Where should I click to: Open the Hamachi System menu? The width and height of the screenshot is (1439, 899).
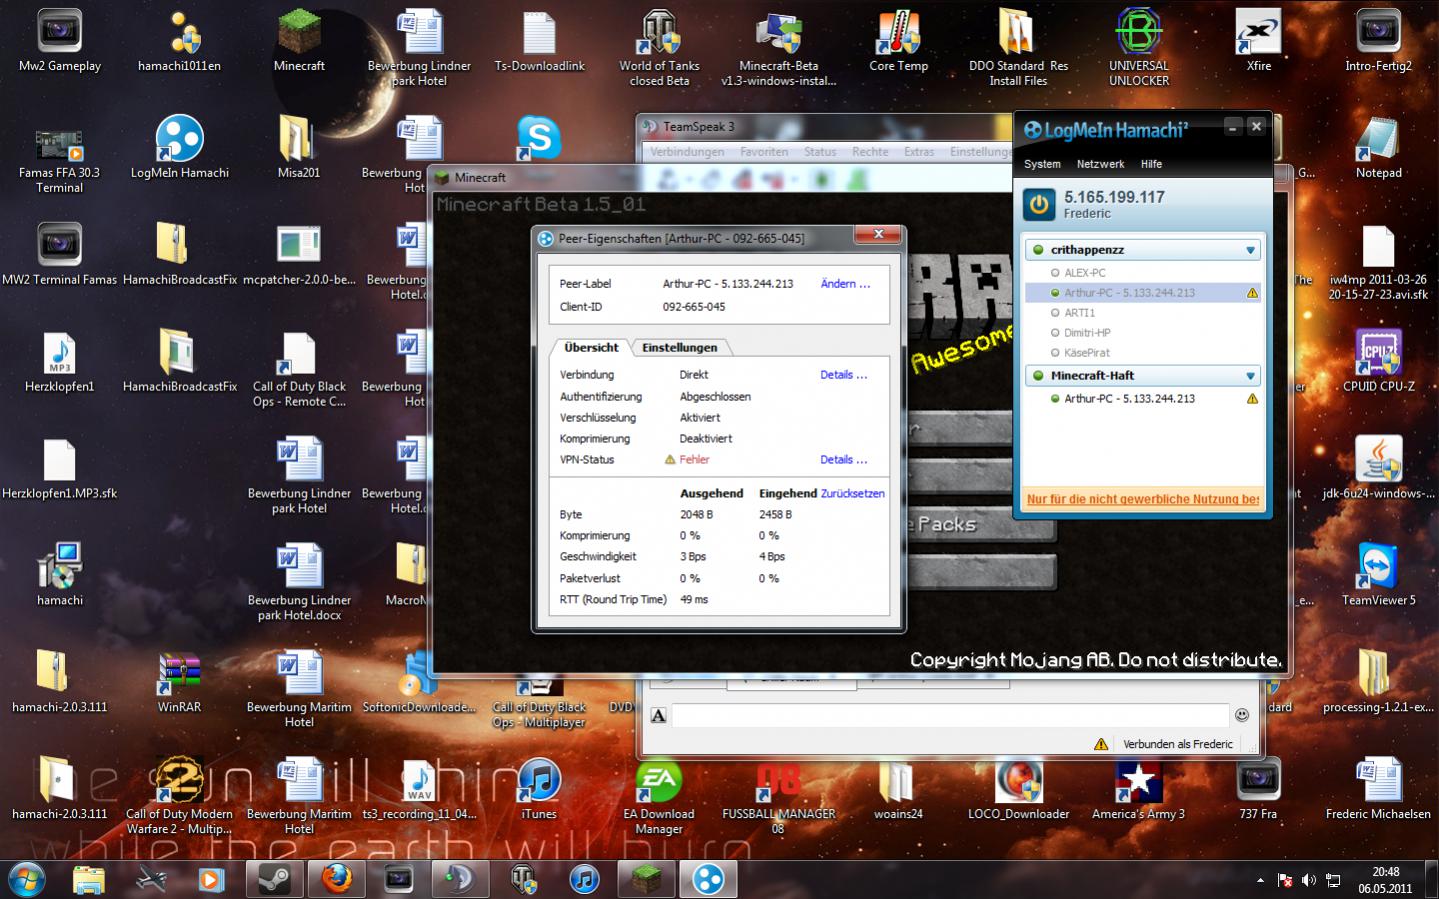tap(1042, 164)
